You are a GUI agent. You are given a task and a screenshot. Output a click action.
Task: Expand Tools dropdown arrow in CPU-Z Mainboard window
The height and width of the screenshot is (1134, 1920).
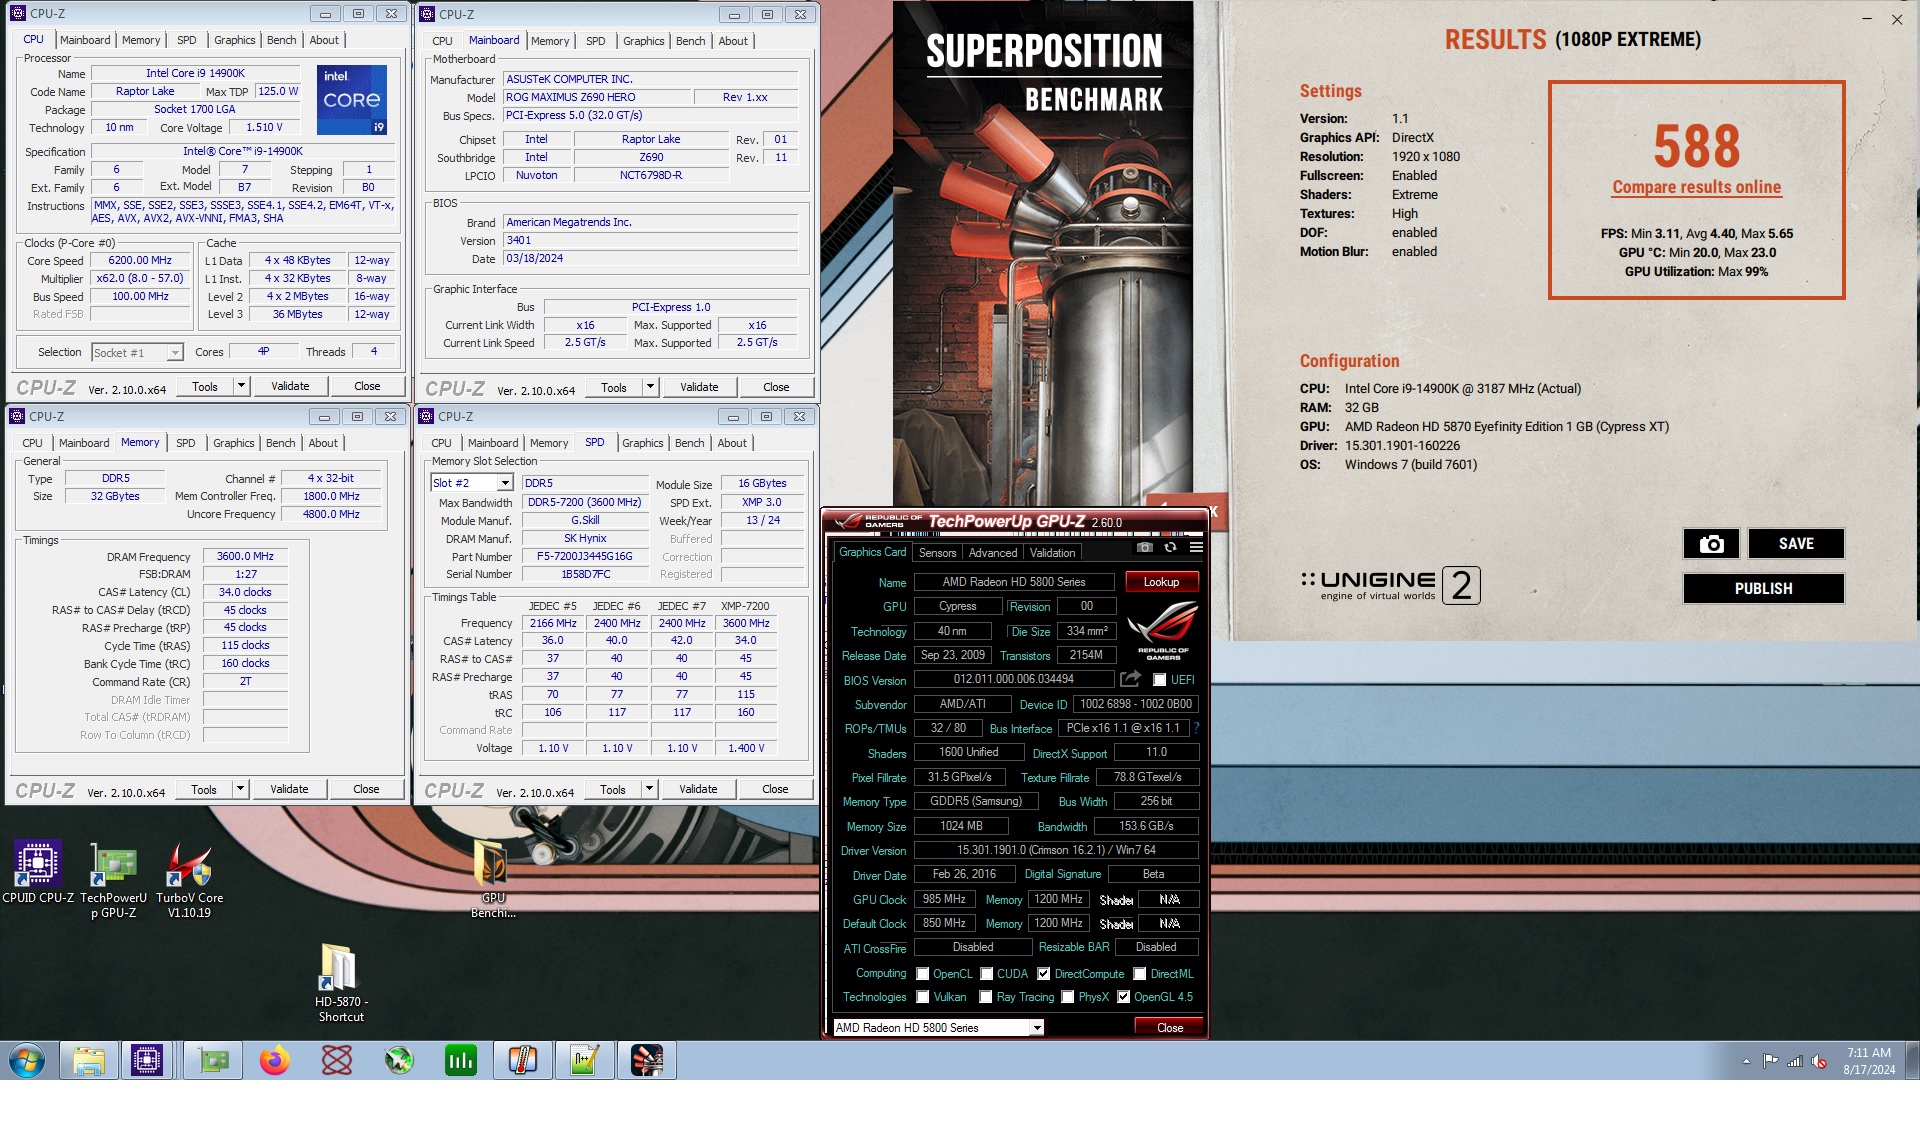coord(650,387)
